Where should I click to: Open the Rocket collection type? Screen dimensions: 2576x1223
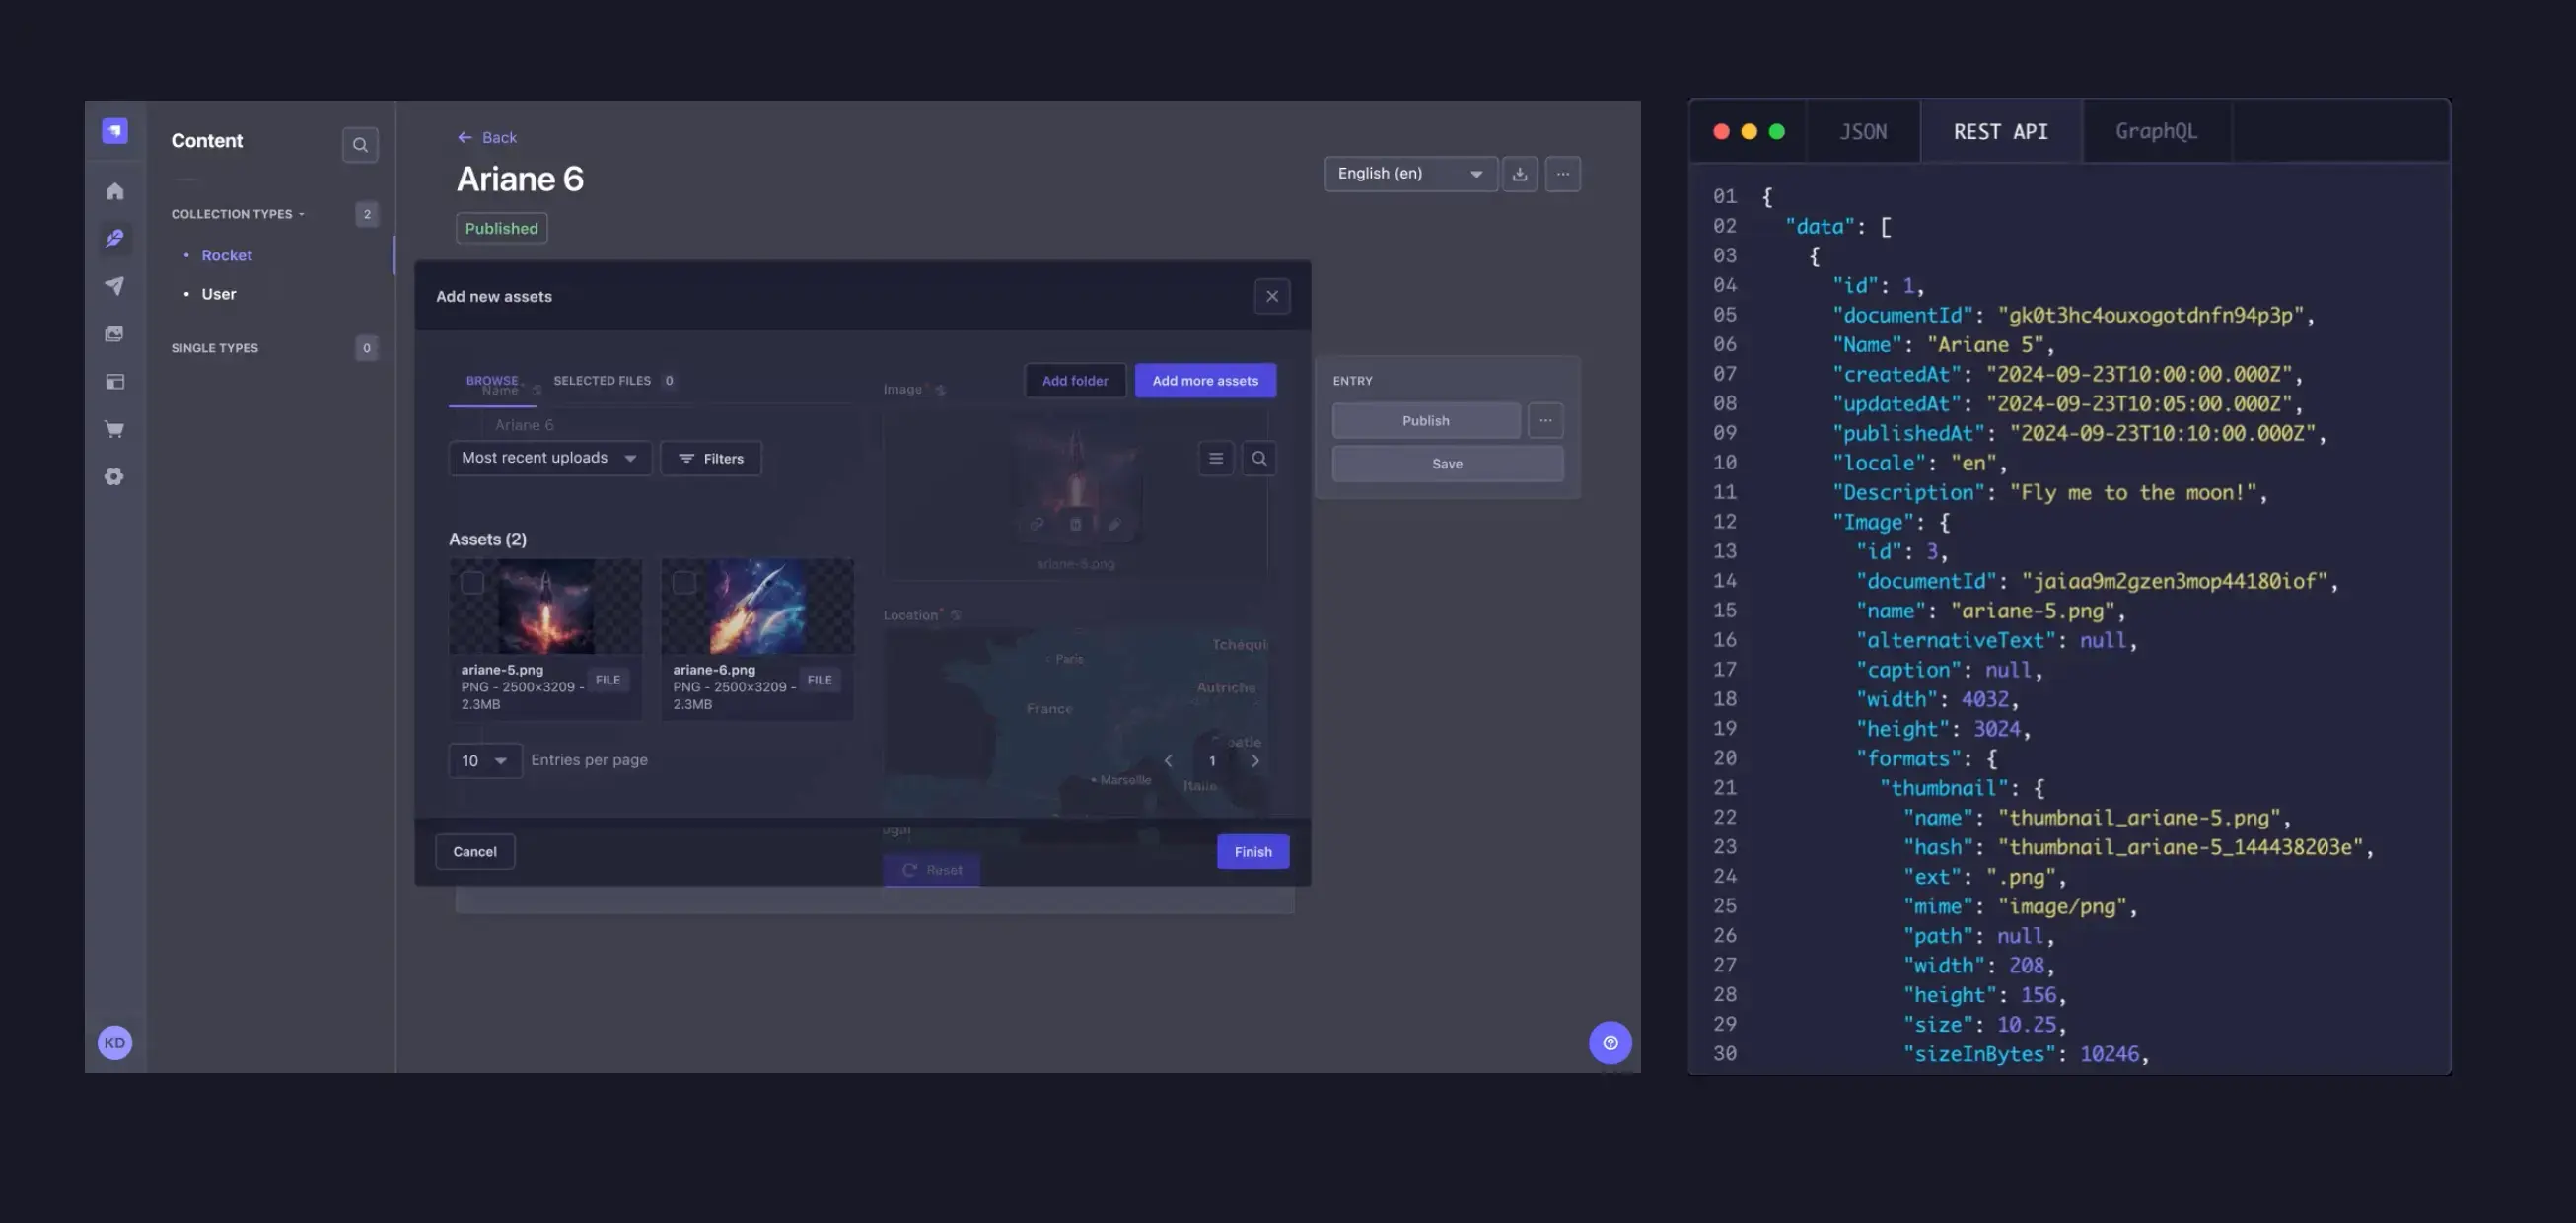227,255
